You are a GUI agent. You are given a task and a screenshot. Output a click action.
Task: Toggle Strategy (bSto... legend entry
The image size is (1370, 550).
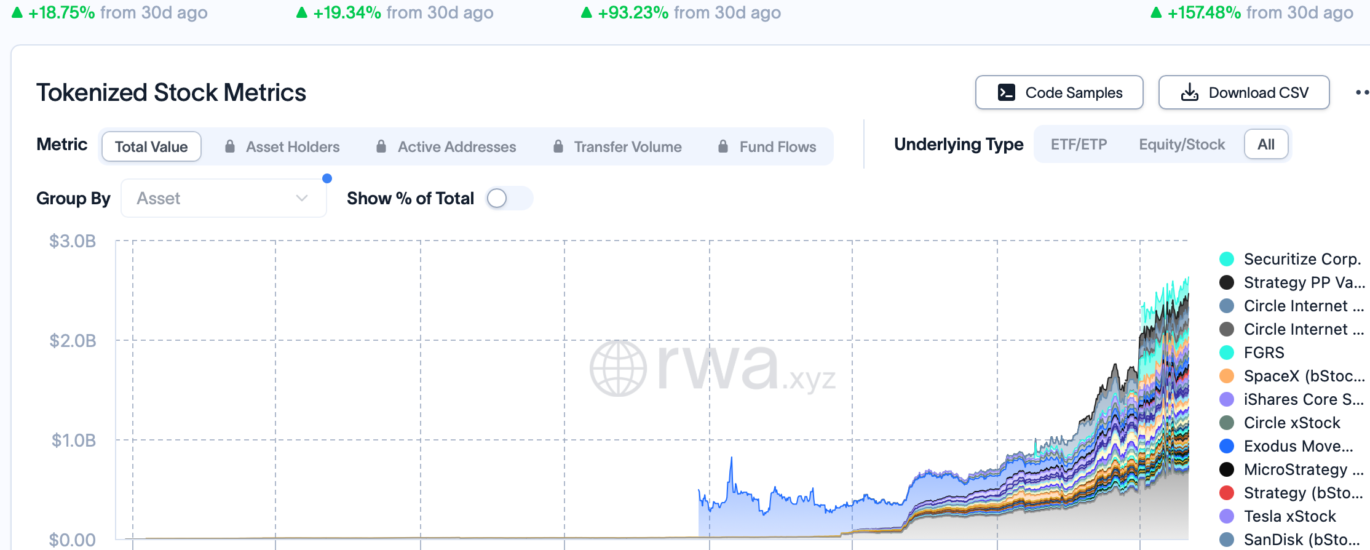coord(1292,493)
